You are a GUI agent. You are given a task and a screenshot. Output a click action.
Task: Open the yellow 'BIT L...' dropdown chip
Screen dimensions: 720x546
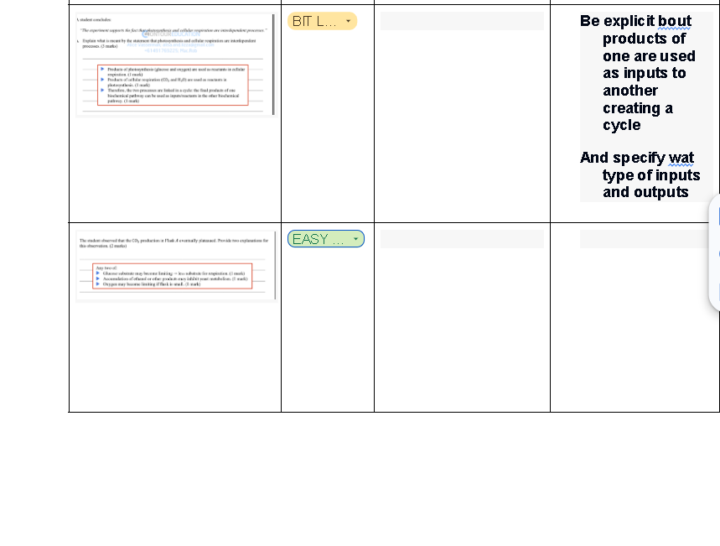point(322,21)
